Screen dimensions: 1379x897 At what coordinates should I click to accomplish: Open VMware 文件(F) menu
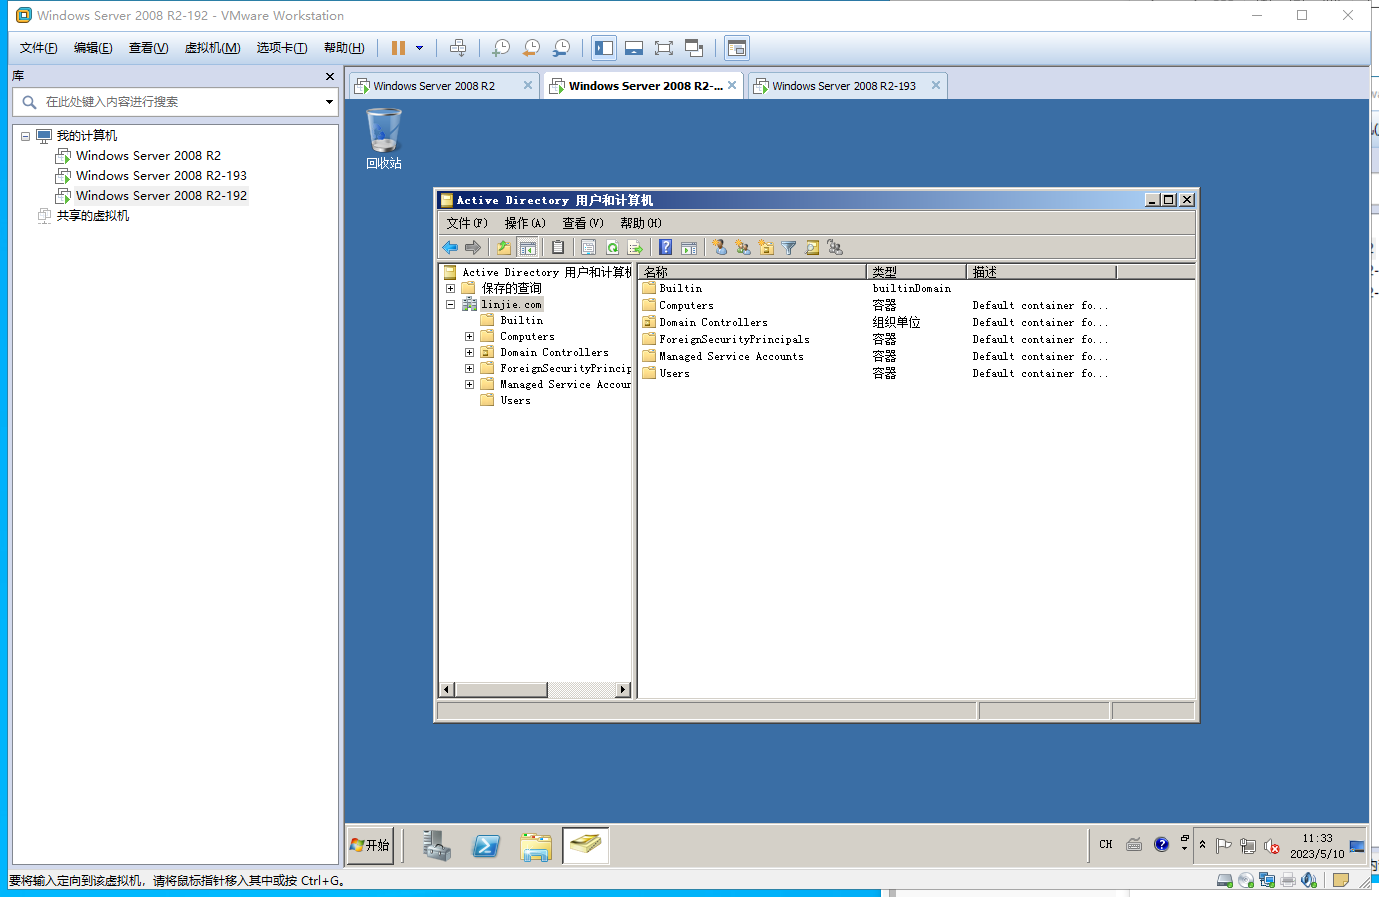[39, 48]
